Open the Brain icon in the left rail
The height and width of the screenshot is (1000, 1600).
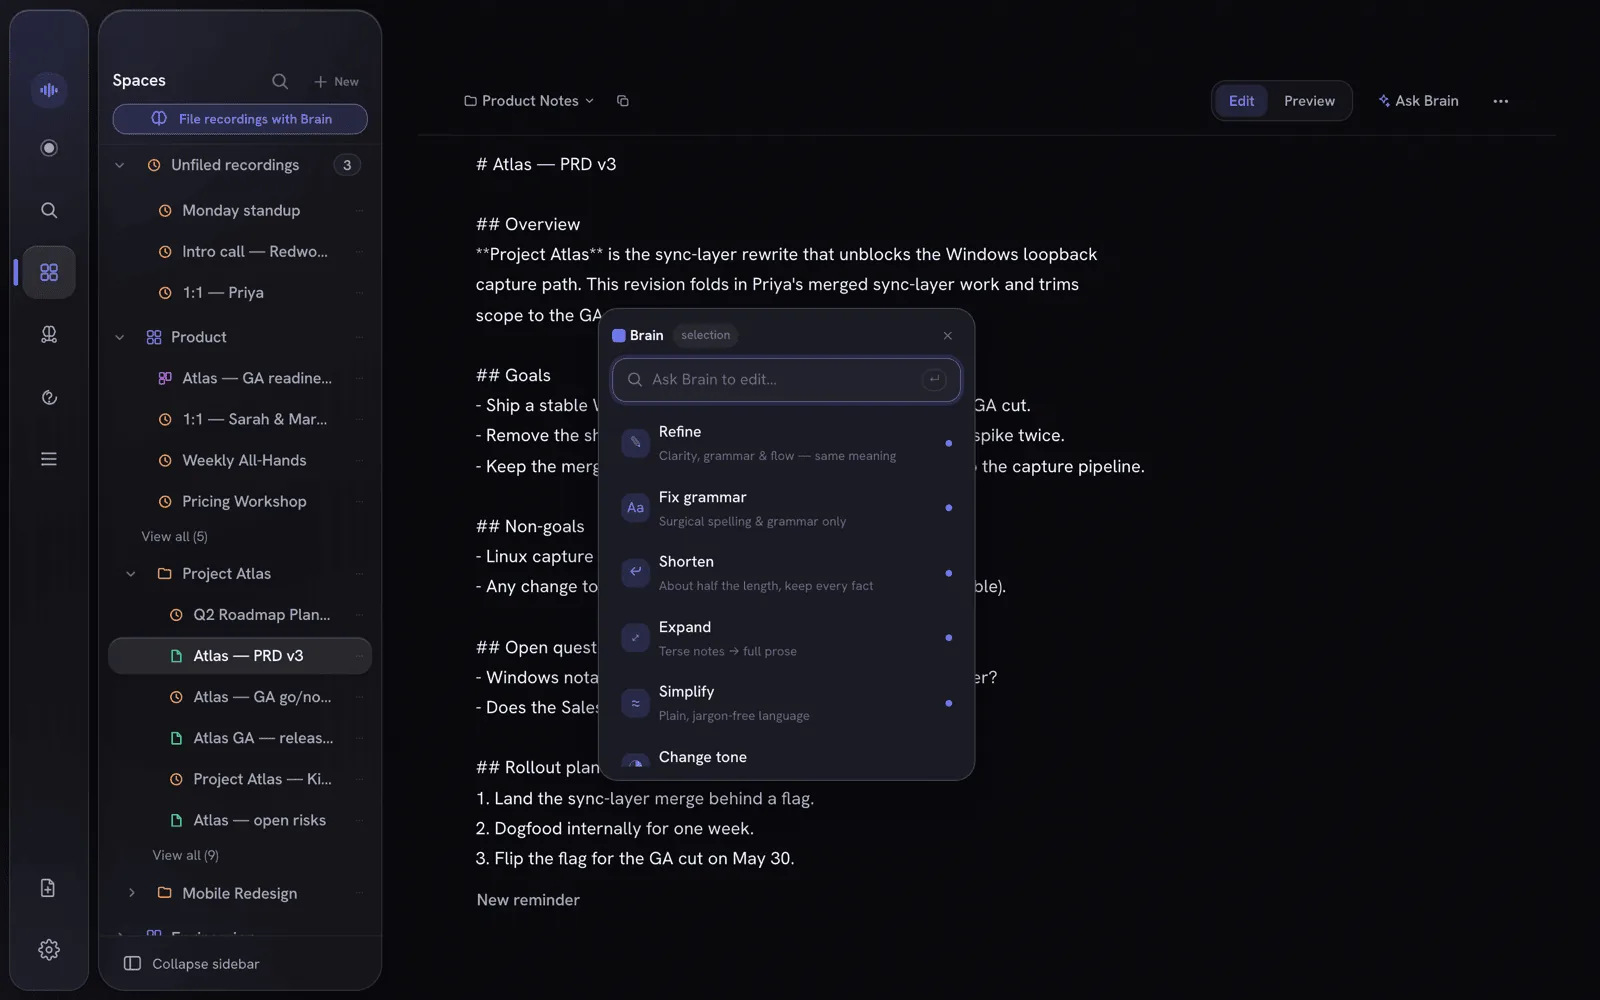(49, 334)
